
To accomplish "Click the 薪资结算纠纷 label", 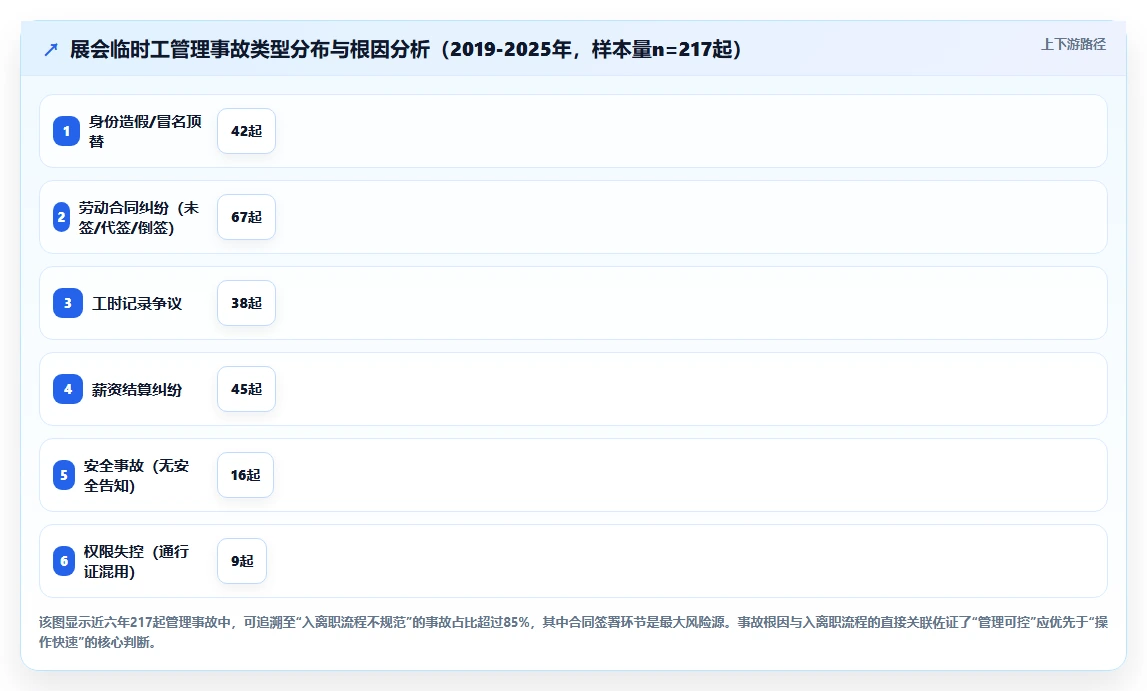I will pos(137,390).
